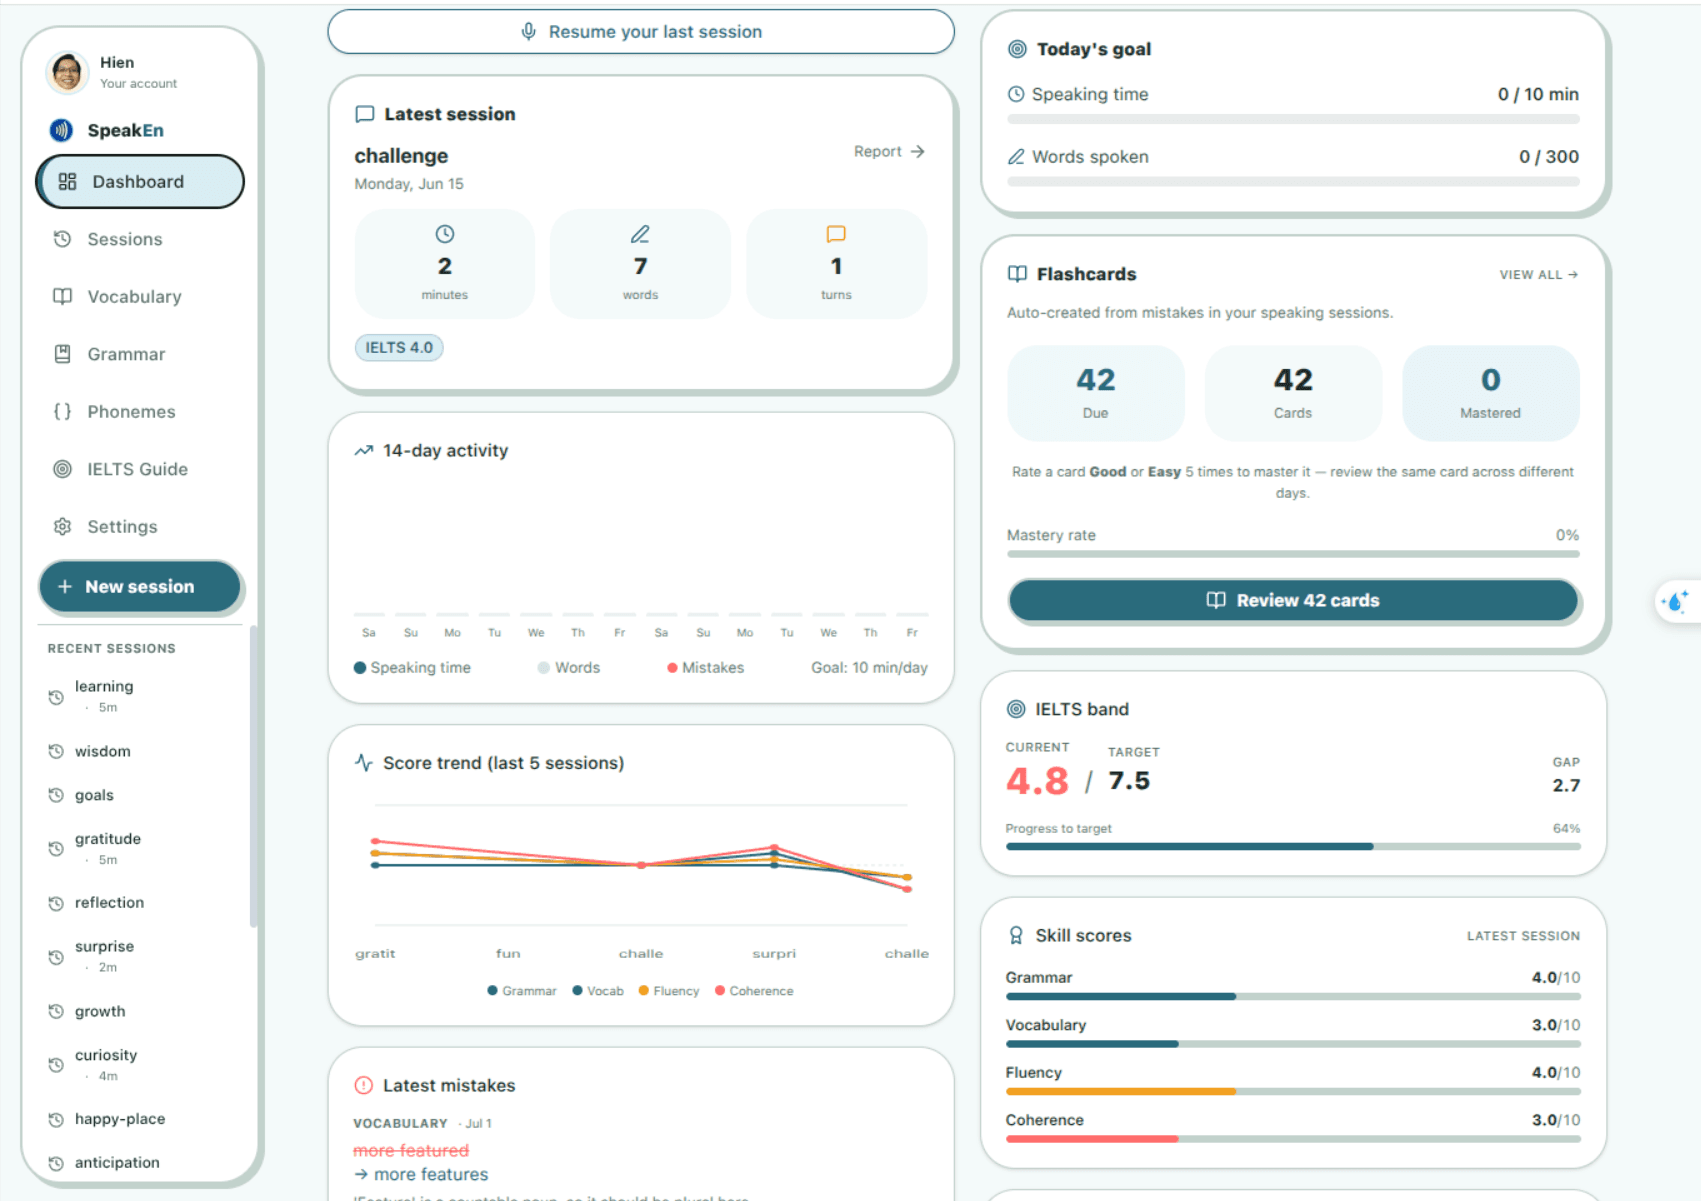Screen dimensions: 1701x1201
Task: Click the Sessions history icon
Action: tap(62, 239)
